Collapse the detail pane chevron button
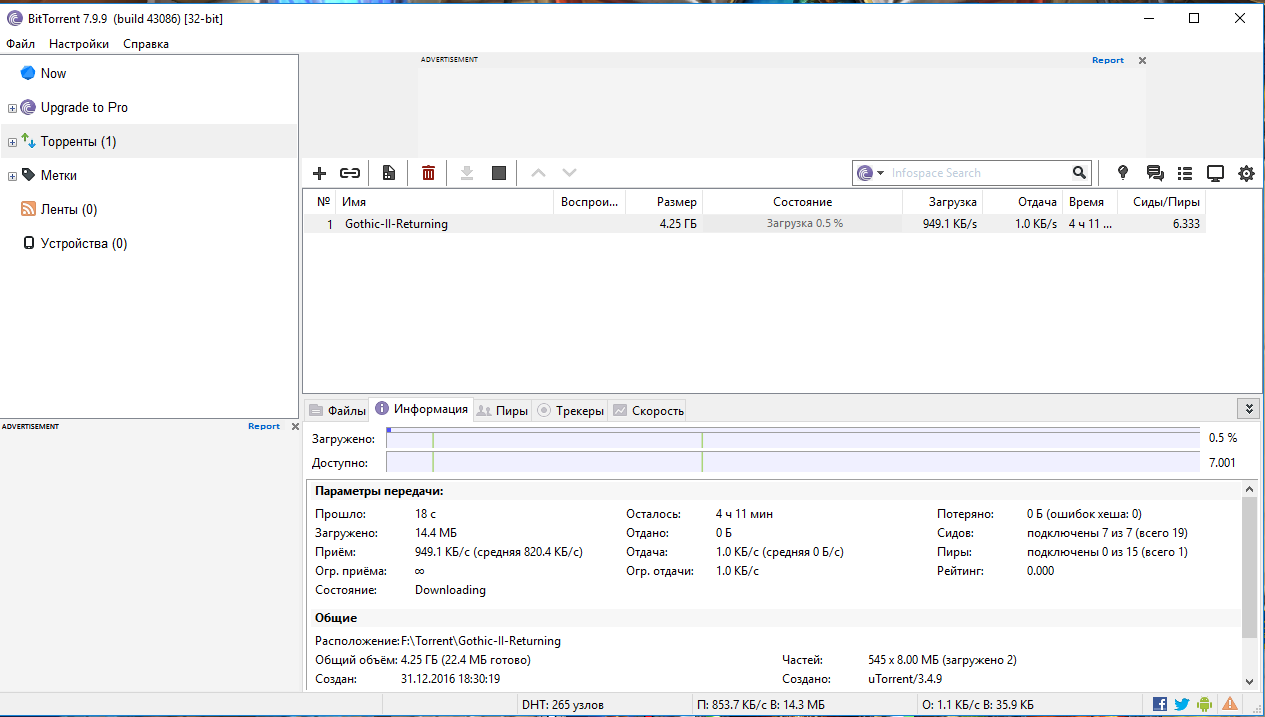Image resolution: width=1265 pixels, height=717 pixels. [1247, 408]
